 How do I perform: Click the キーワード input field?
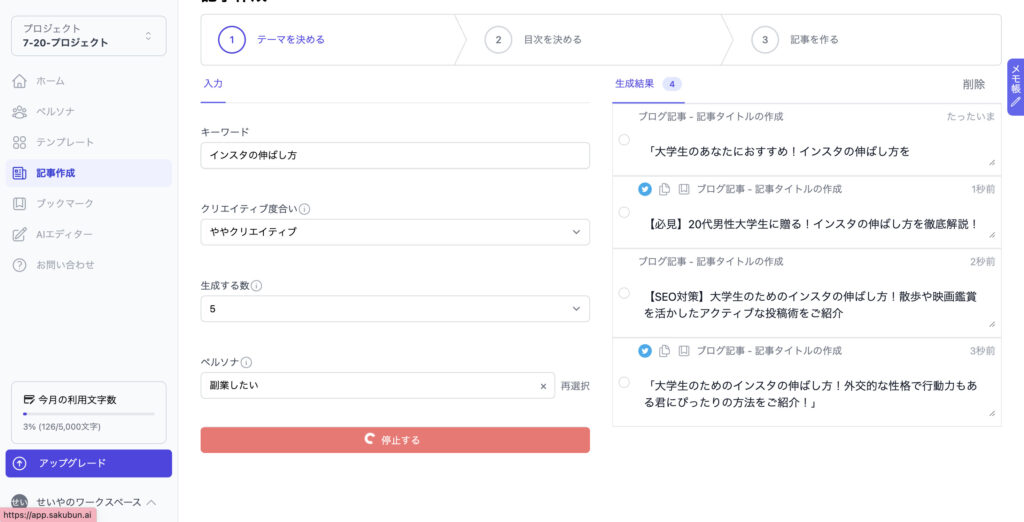[395, 155]
